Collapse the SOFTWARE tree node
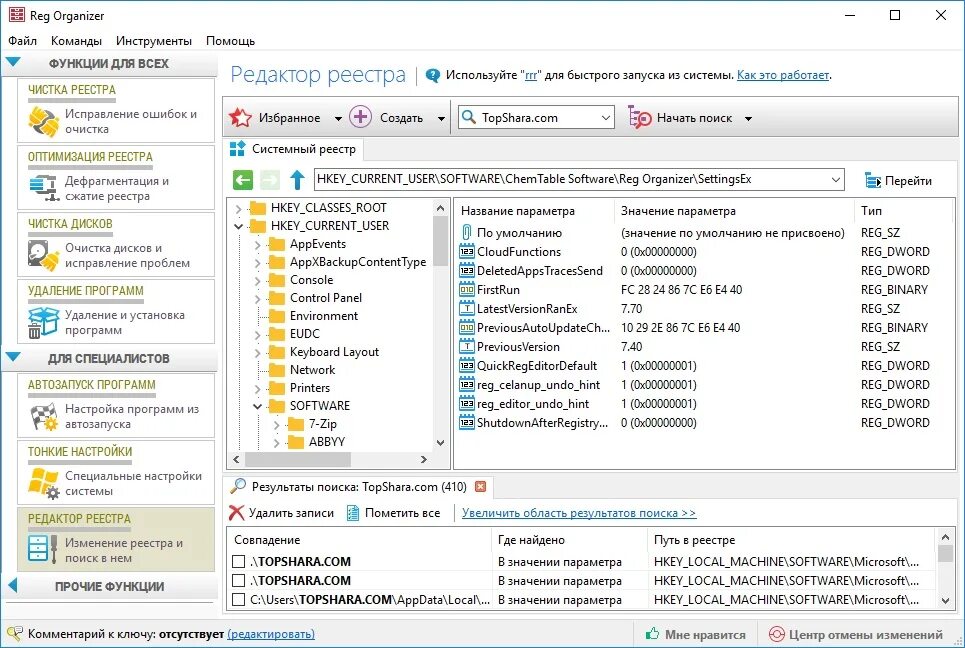965x648 pixels. (257, 406)
